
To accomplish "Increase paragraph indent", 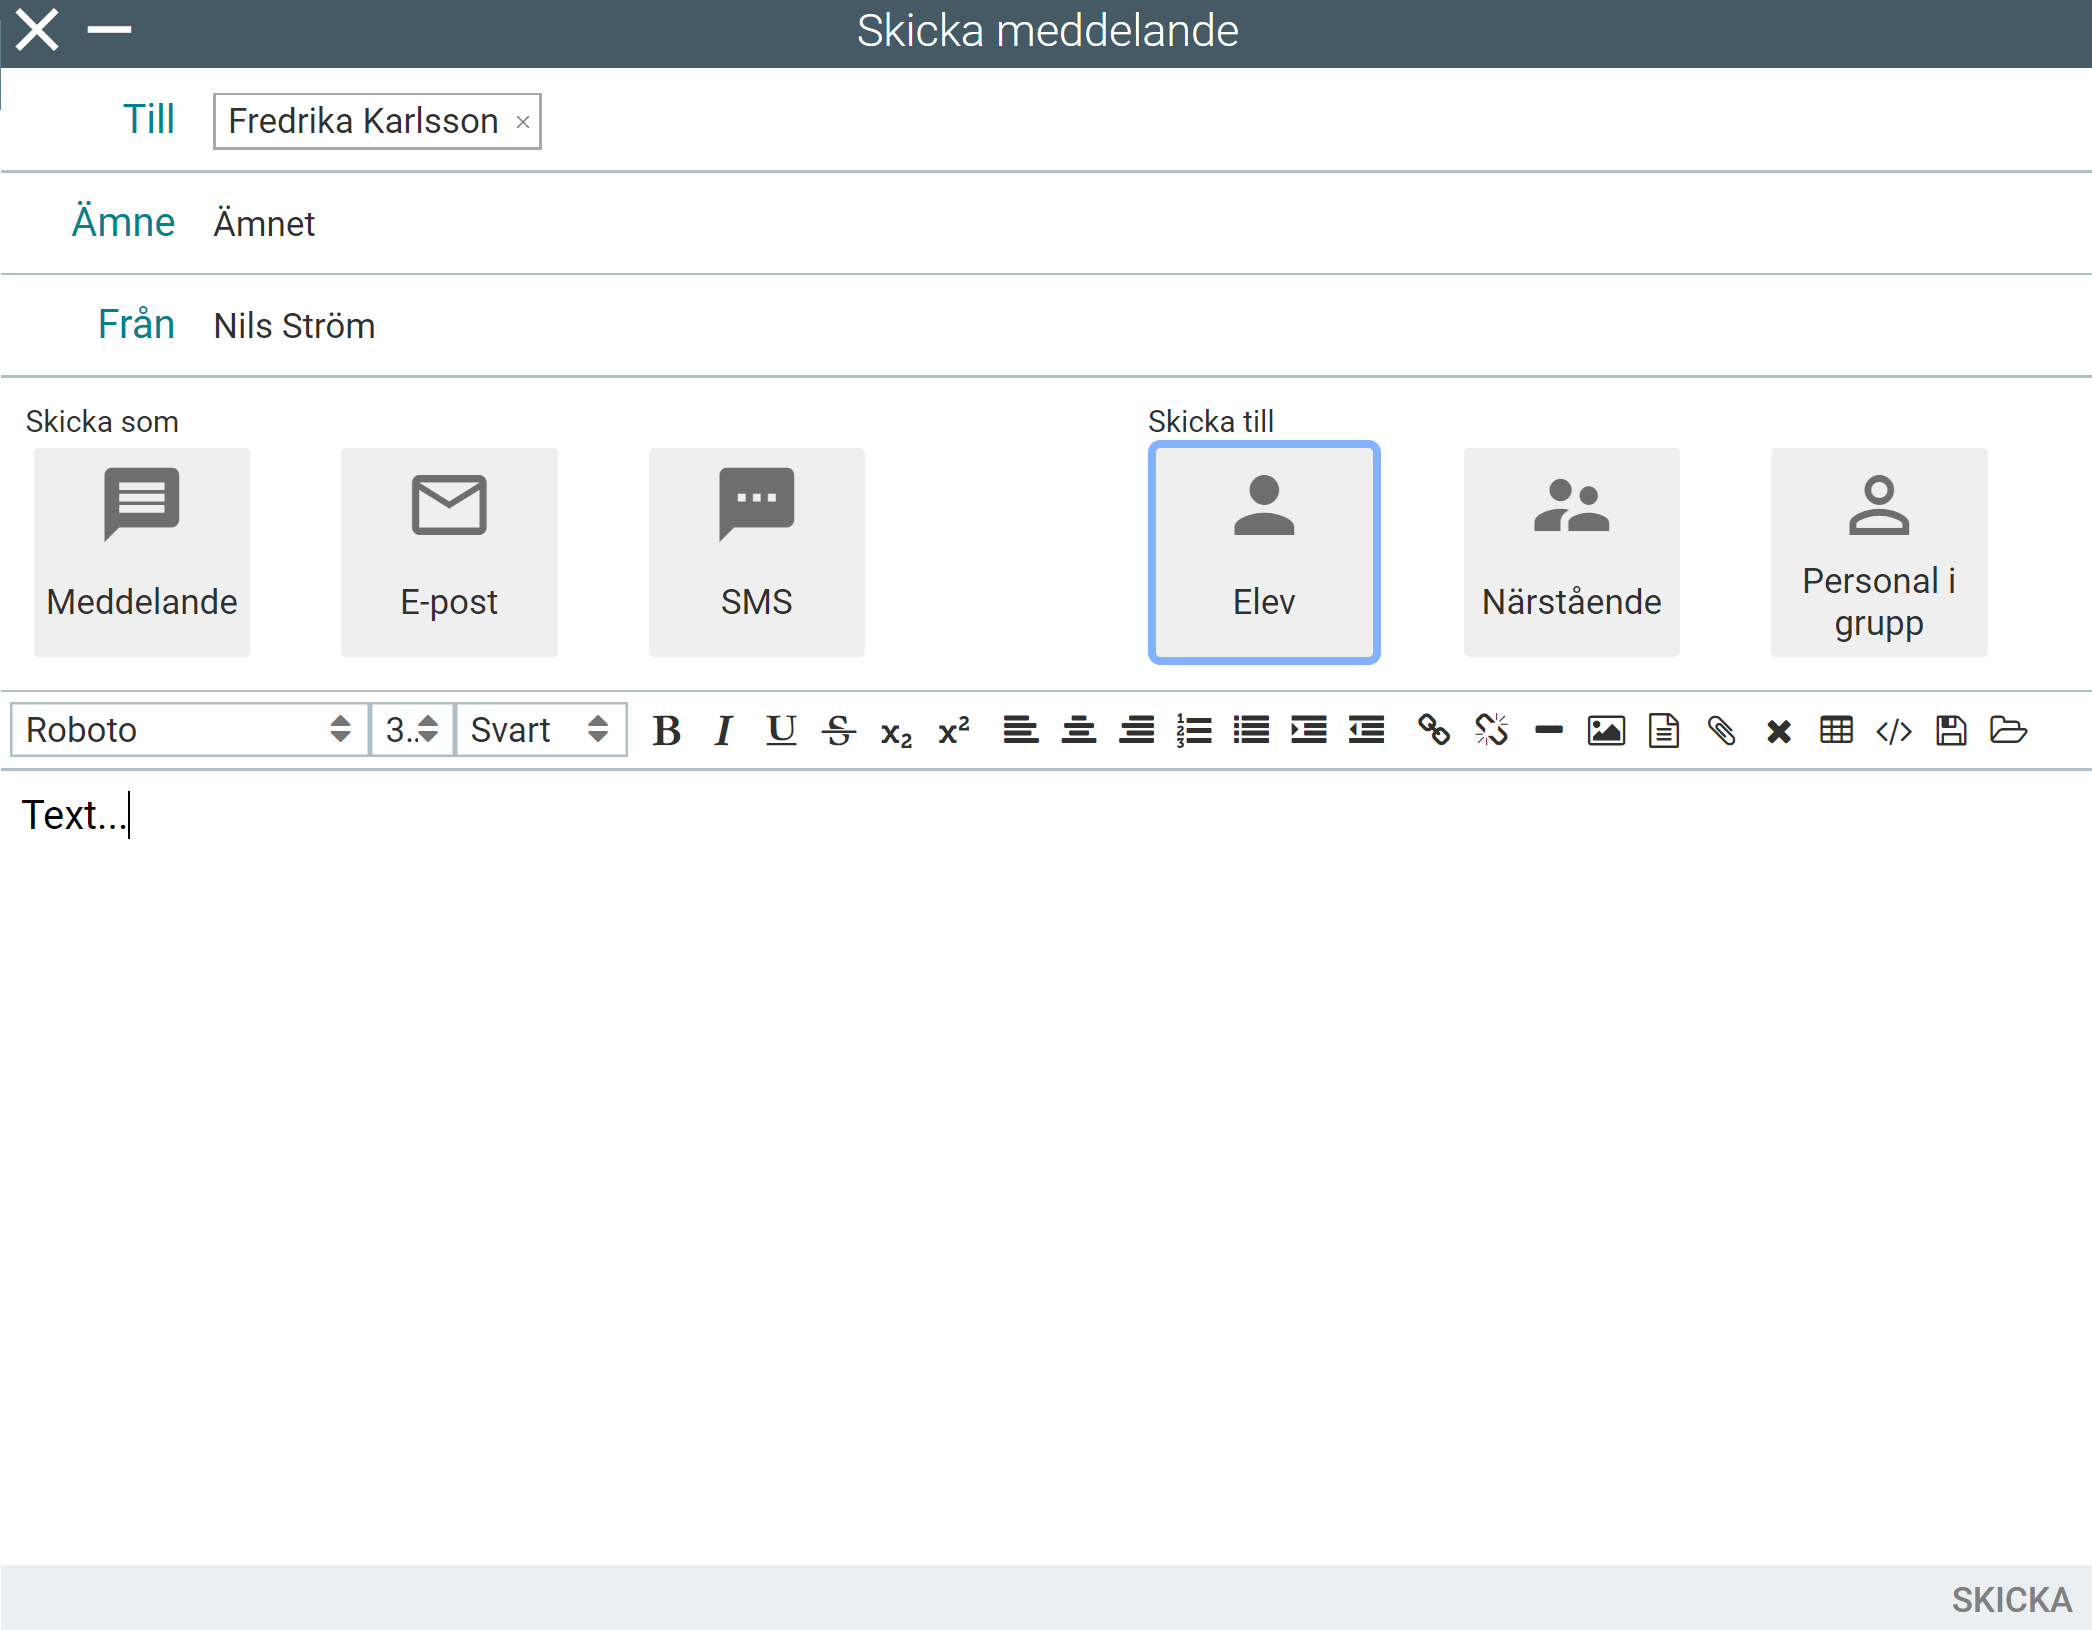I will [1309, 731].
